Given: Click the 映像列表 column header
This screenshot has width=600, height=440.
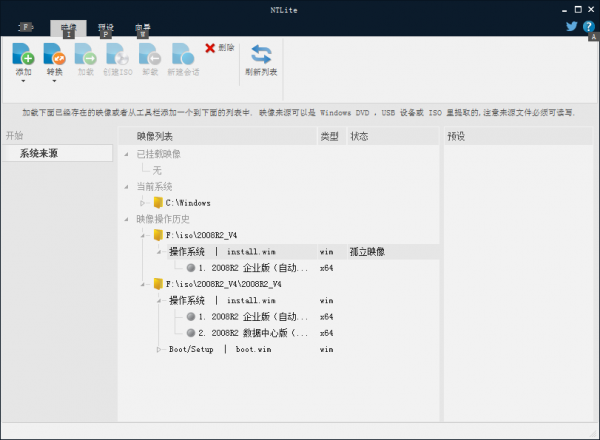Looking at the screenshot, I should click(156, 135).
